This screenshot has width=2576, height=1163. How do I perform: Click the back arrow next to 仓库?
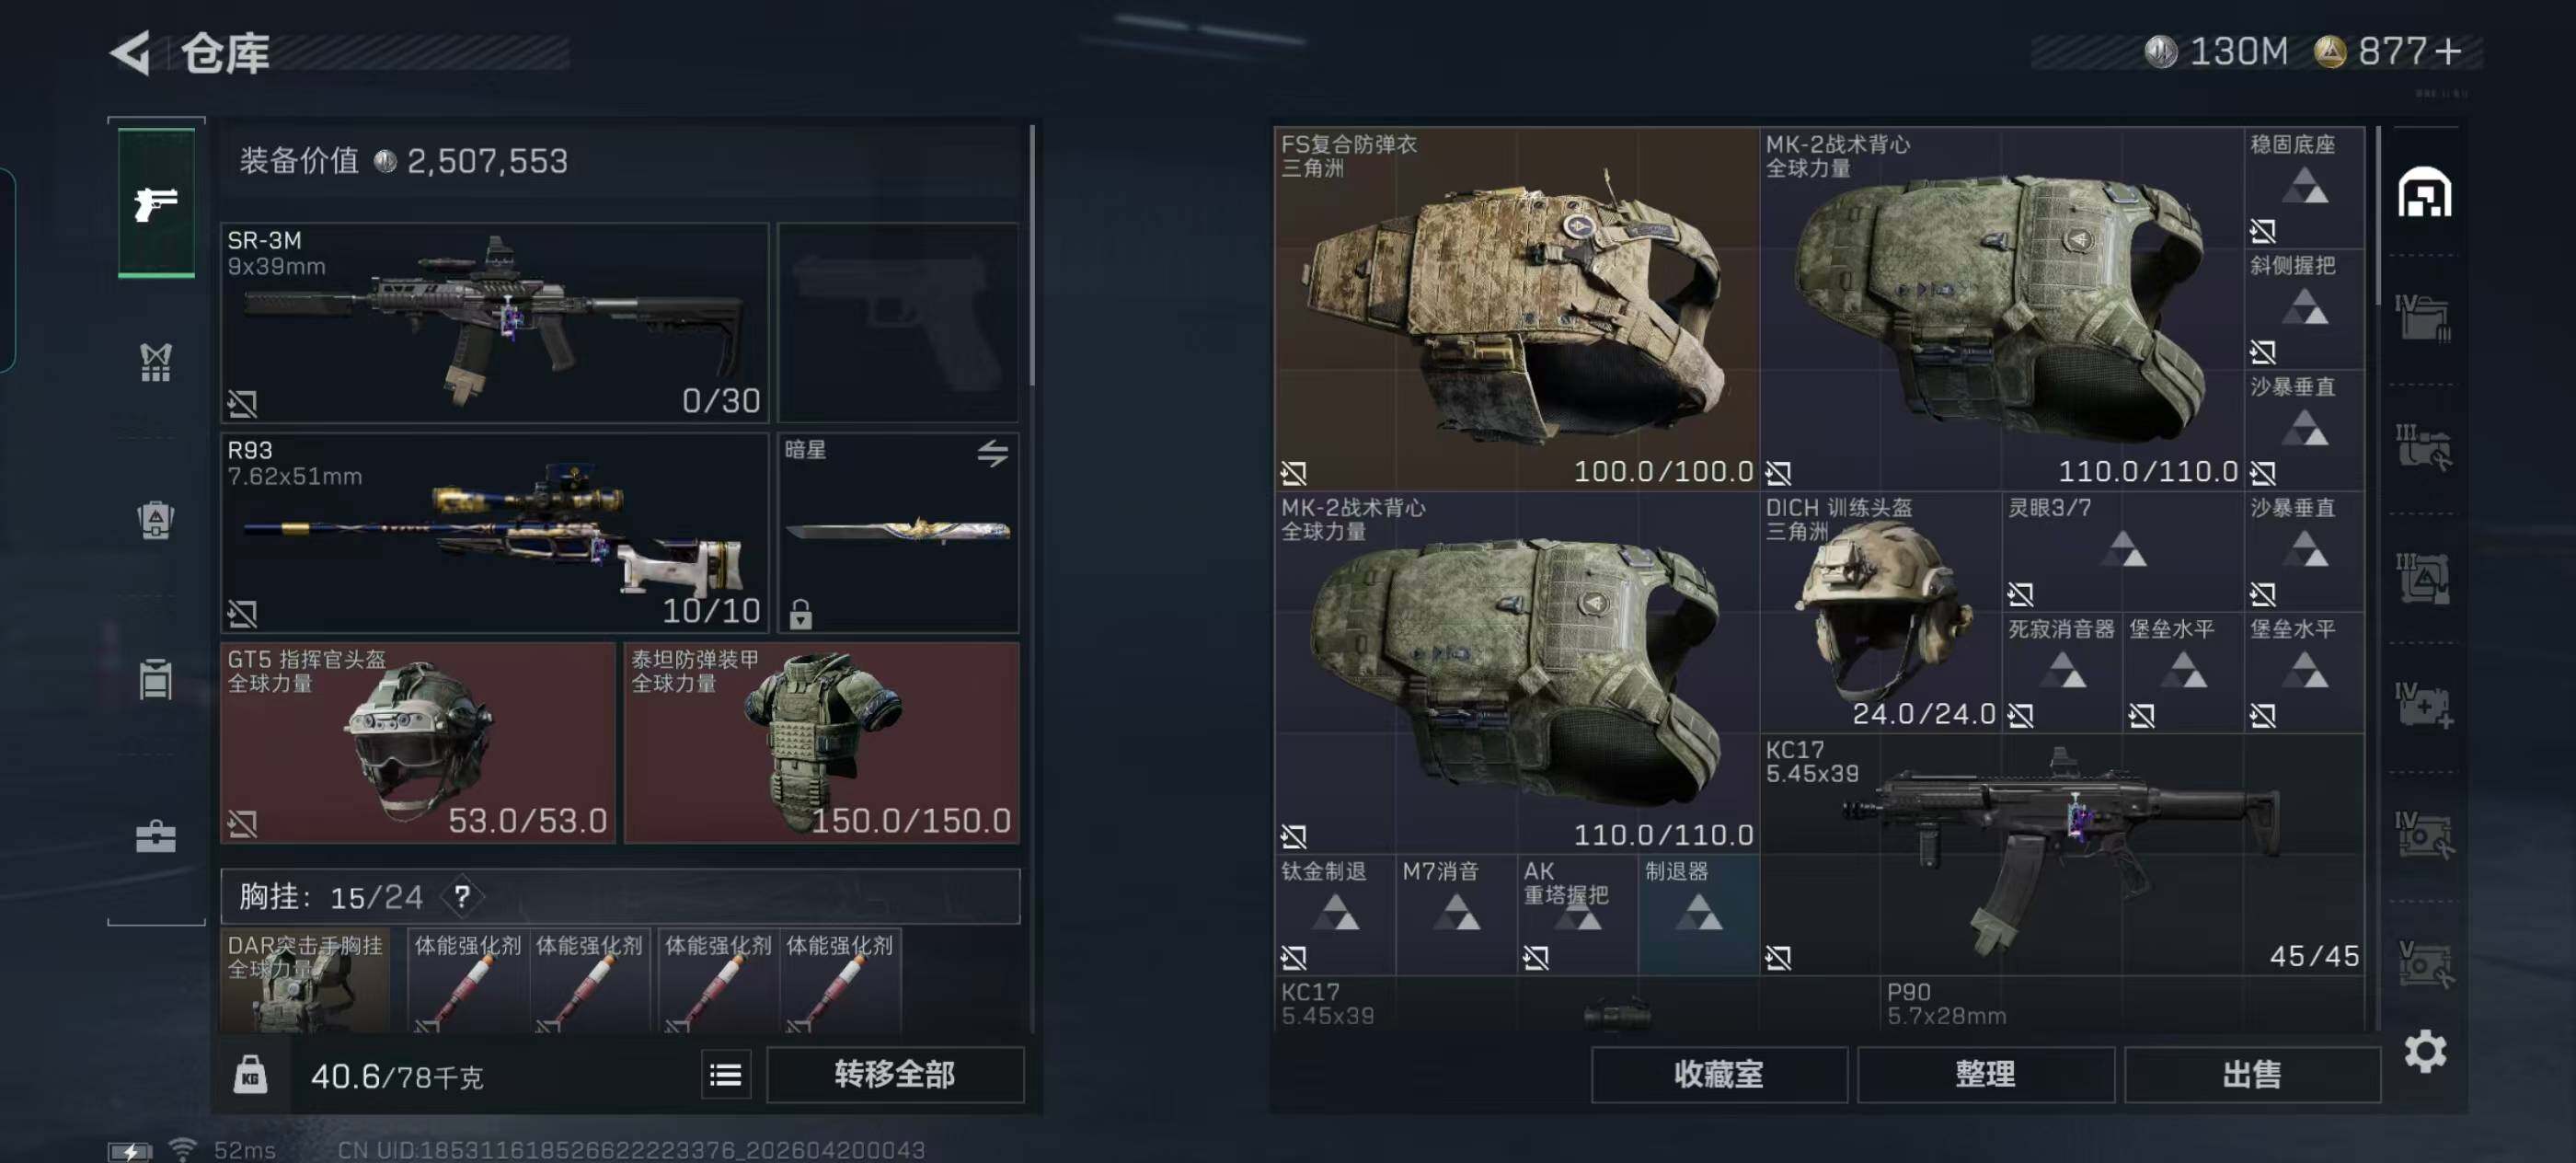(x=131, y=52)
